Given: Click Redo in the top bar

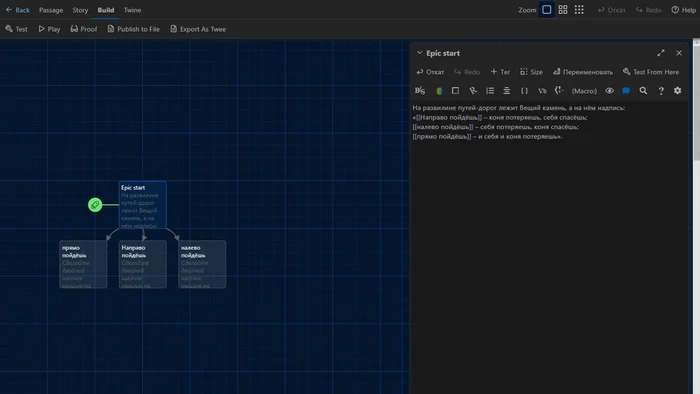Looking at the screenshot, I should tap(649, 10).
